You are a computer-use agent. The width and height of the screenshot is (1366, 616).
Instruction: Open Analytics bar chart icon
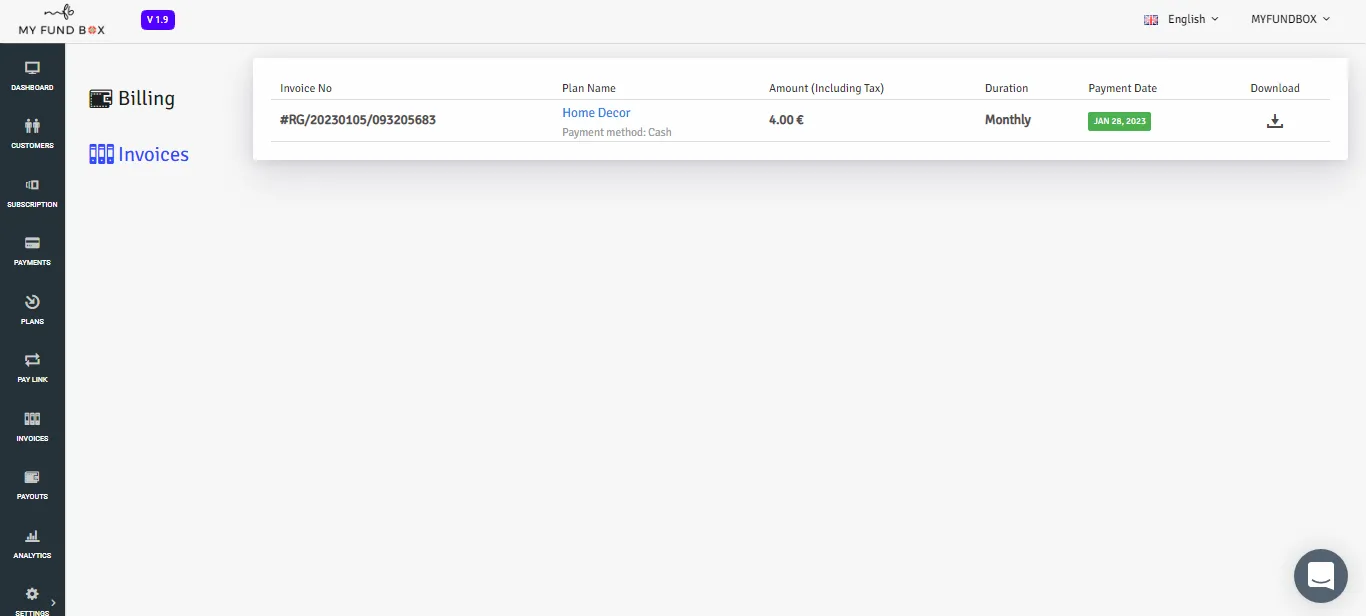click(x=32, y=536)
